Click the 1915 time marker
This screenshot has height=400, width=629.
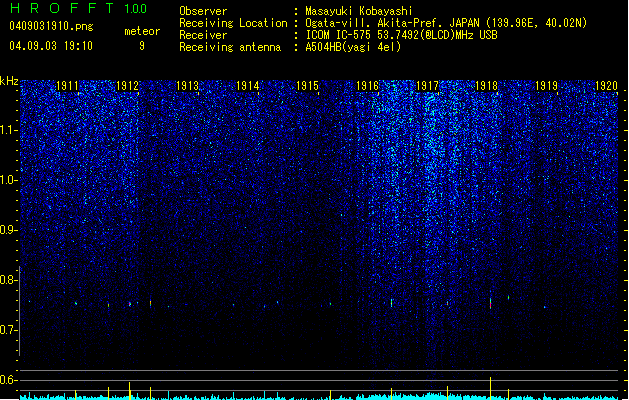tap(307, 86)
